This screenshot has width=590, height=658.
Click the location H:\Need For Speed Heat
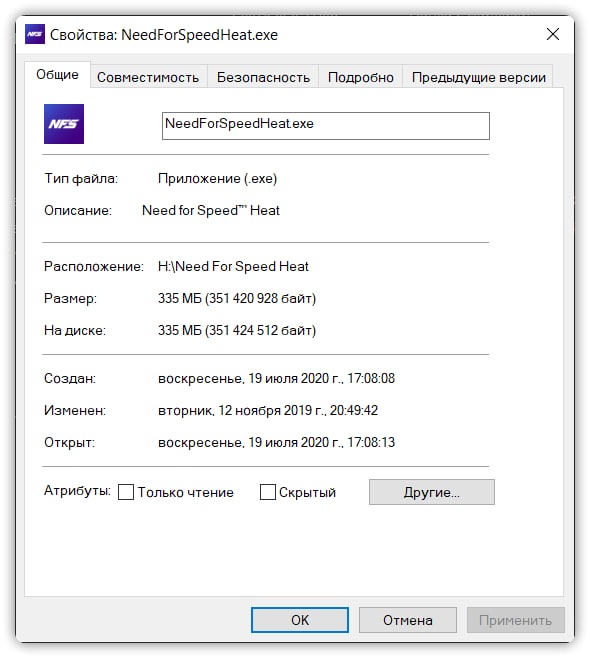click(233, 266)
